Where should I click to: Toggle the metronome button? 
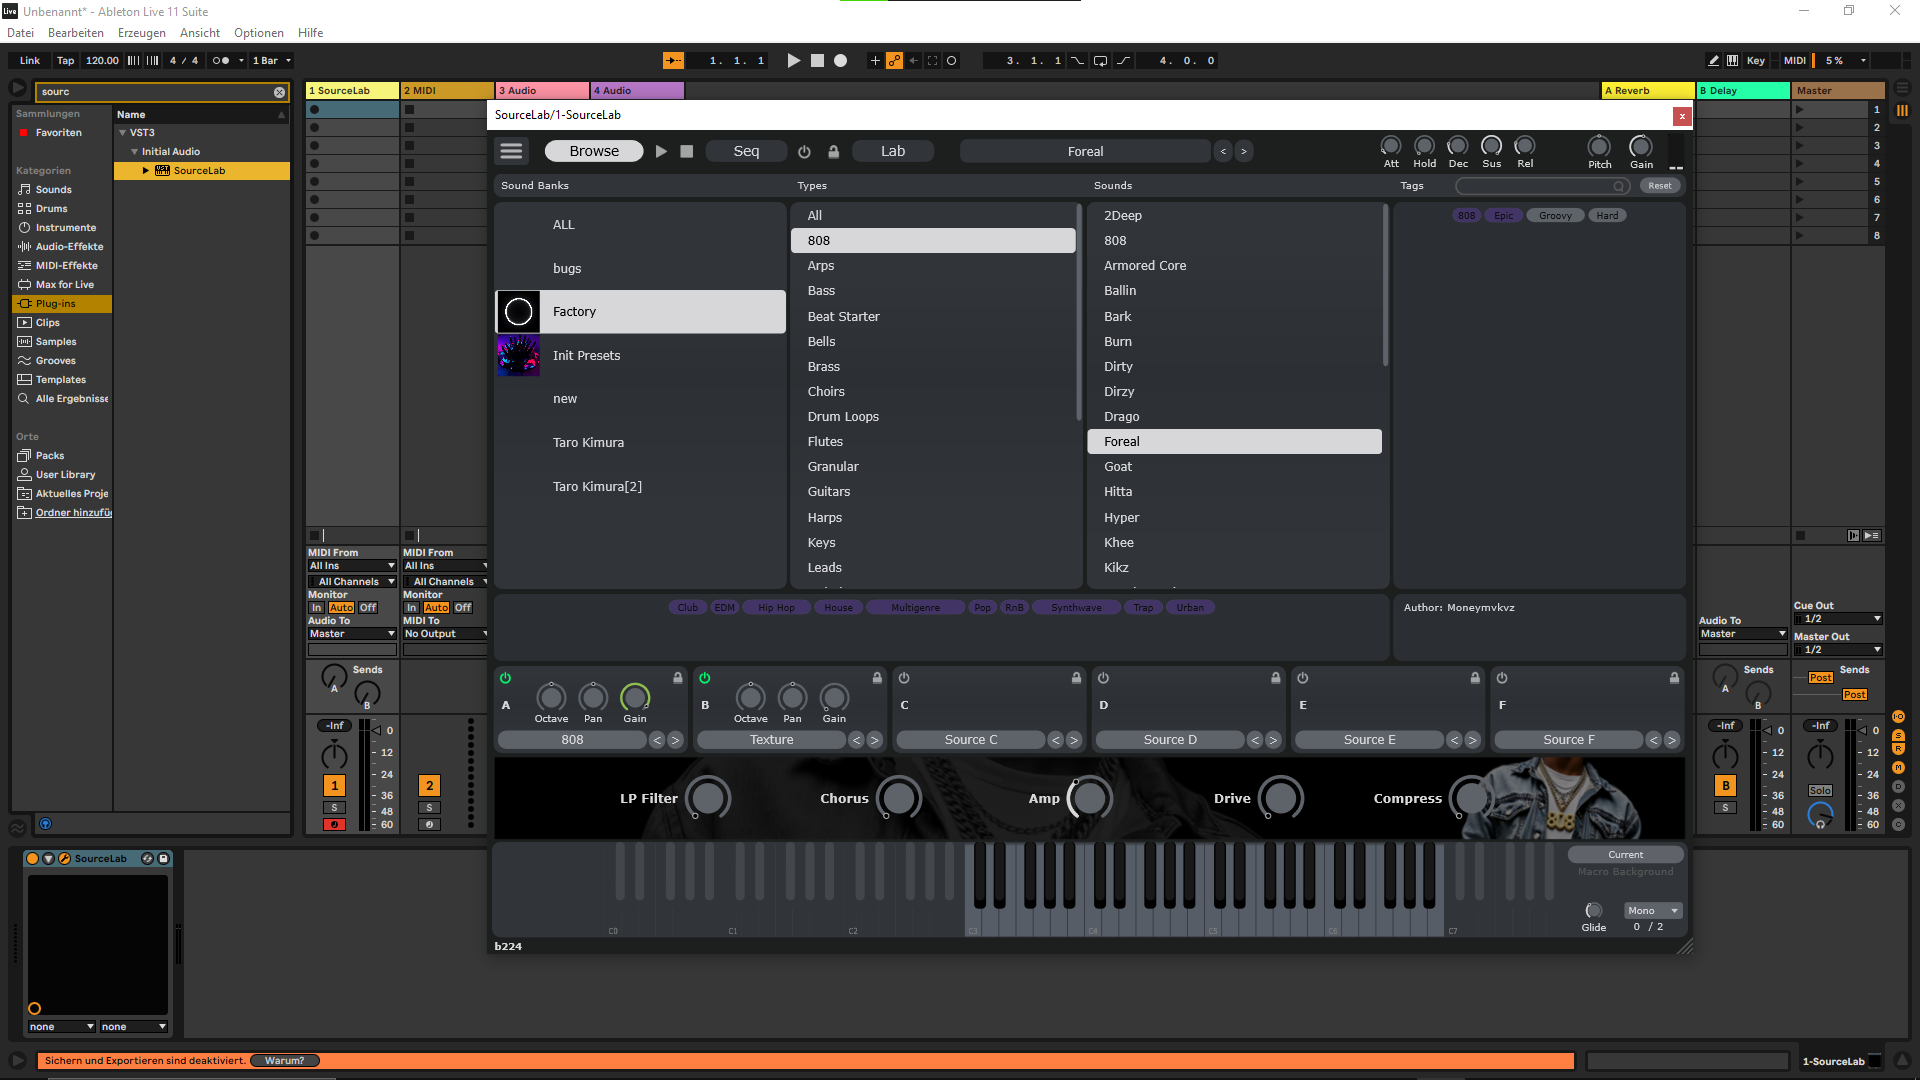[222, 61]
